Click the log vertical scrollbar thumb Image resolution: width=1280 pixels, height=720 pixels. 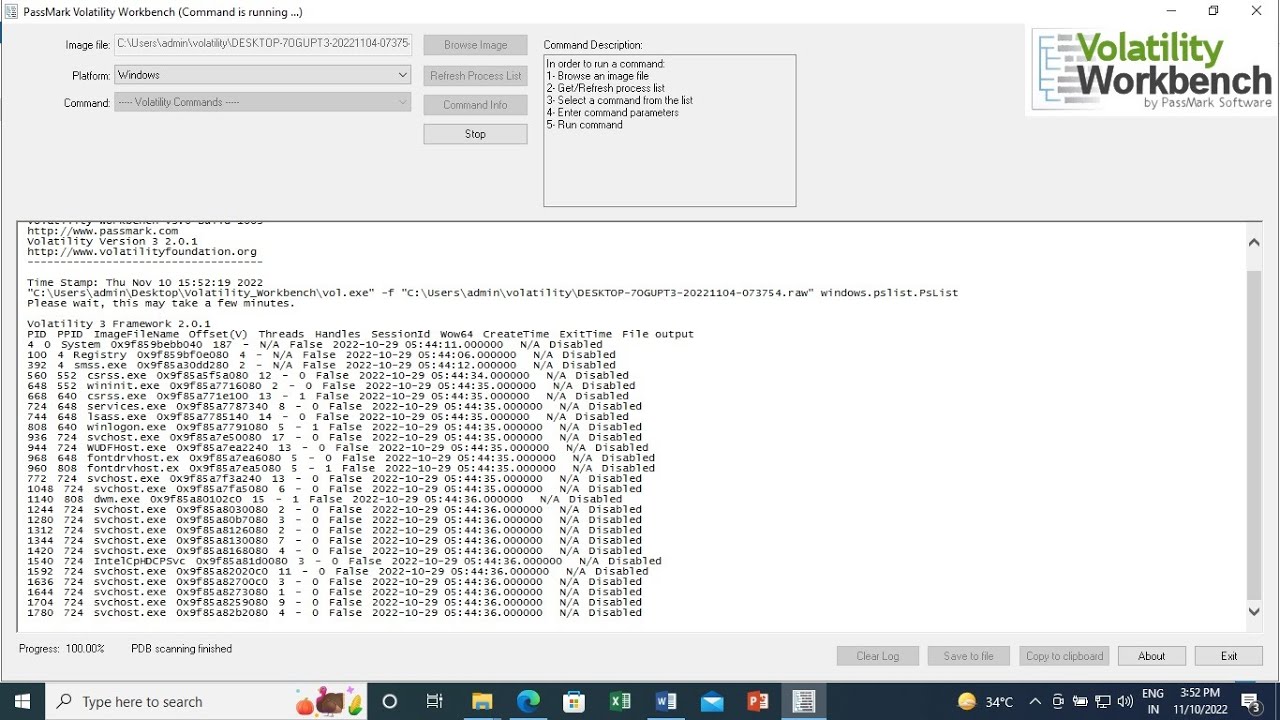tap(1254, 435)
